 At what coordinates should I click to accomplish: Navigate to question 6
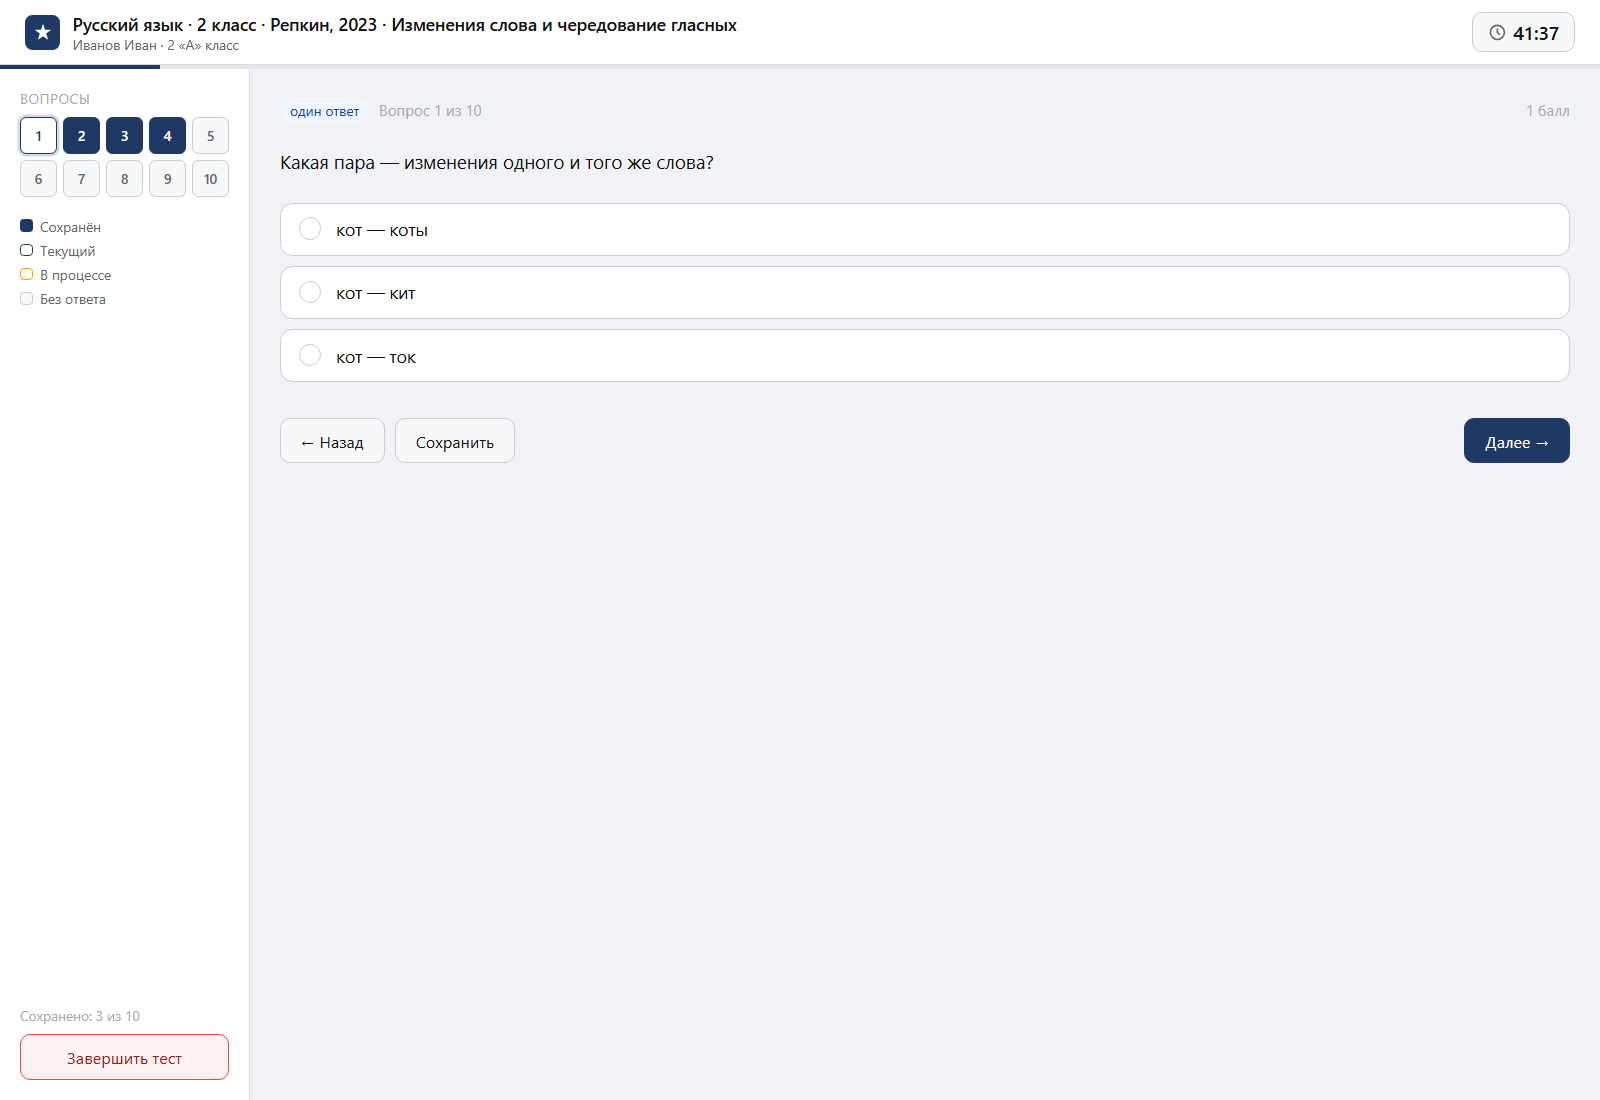(x=38, y=179)
